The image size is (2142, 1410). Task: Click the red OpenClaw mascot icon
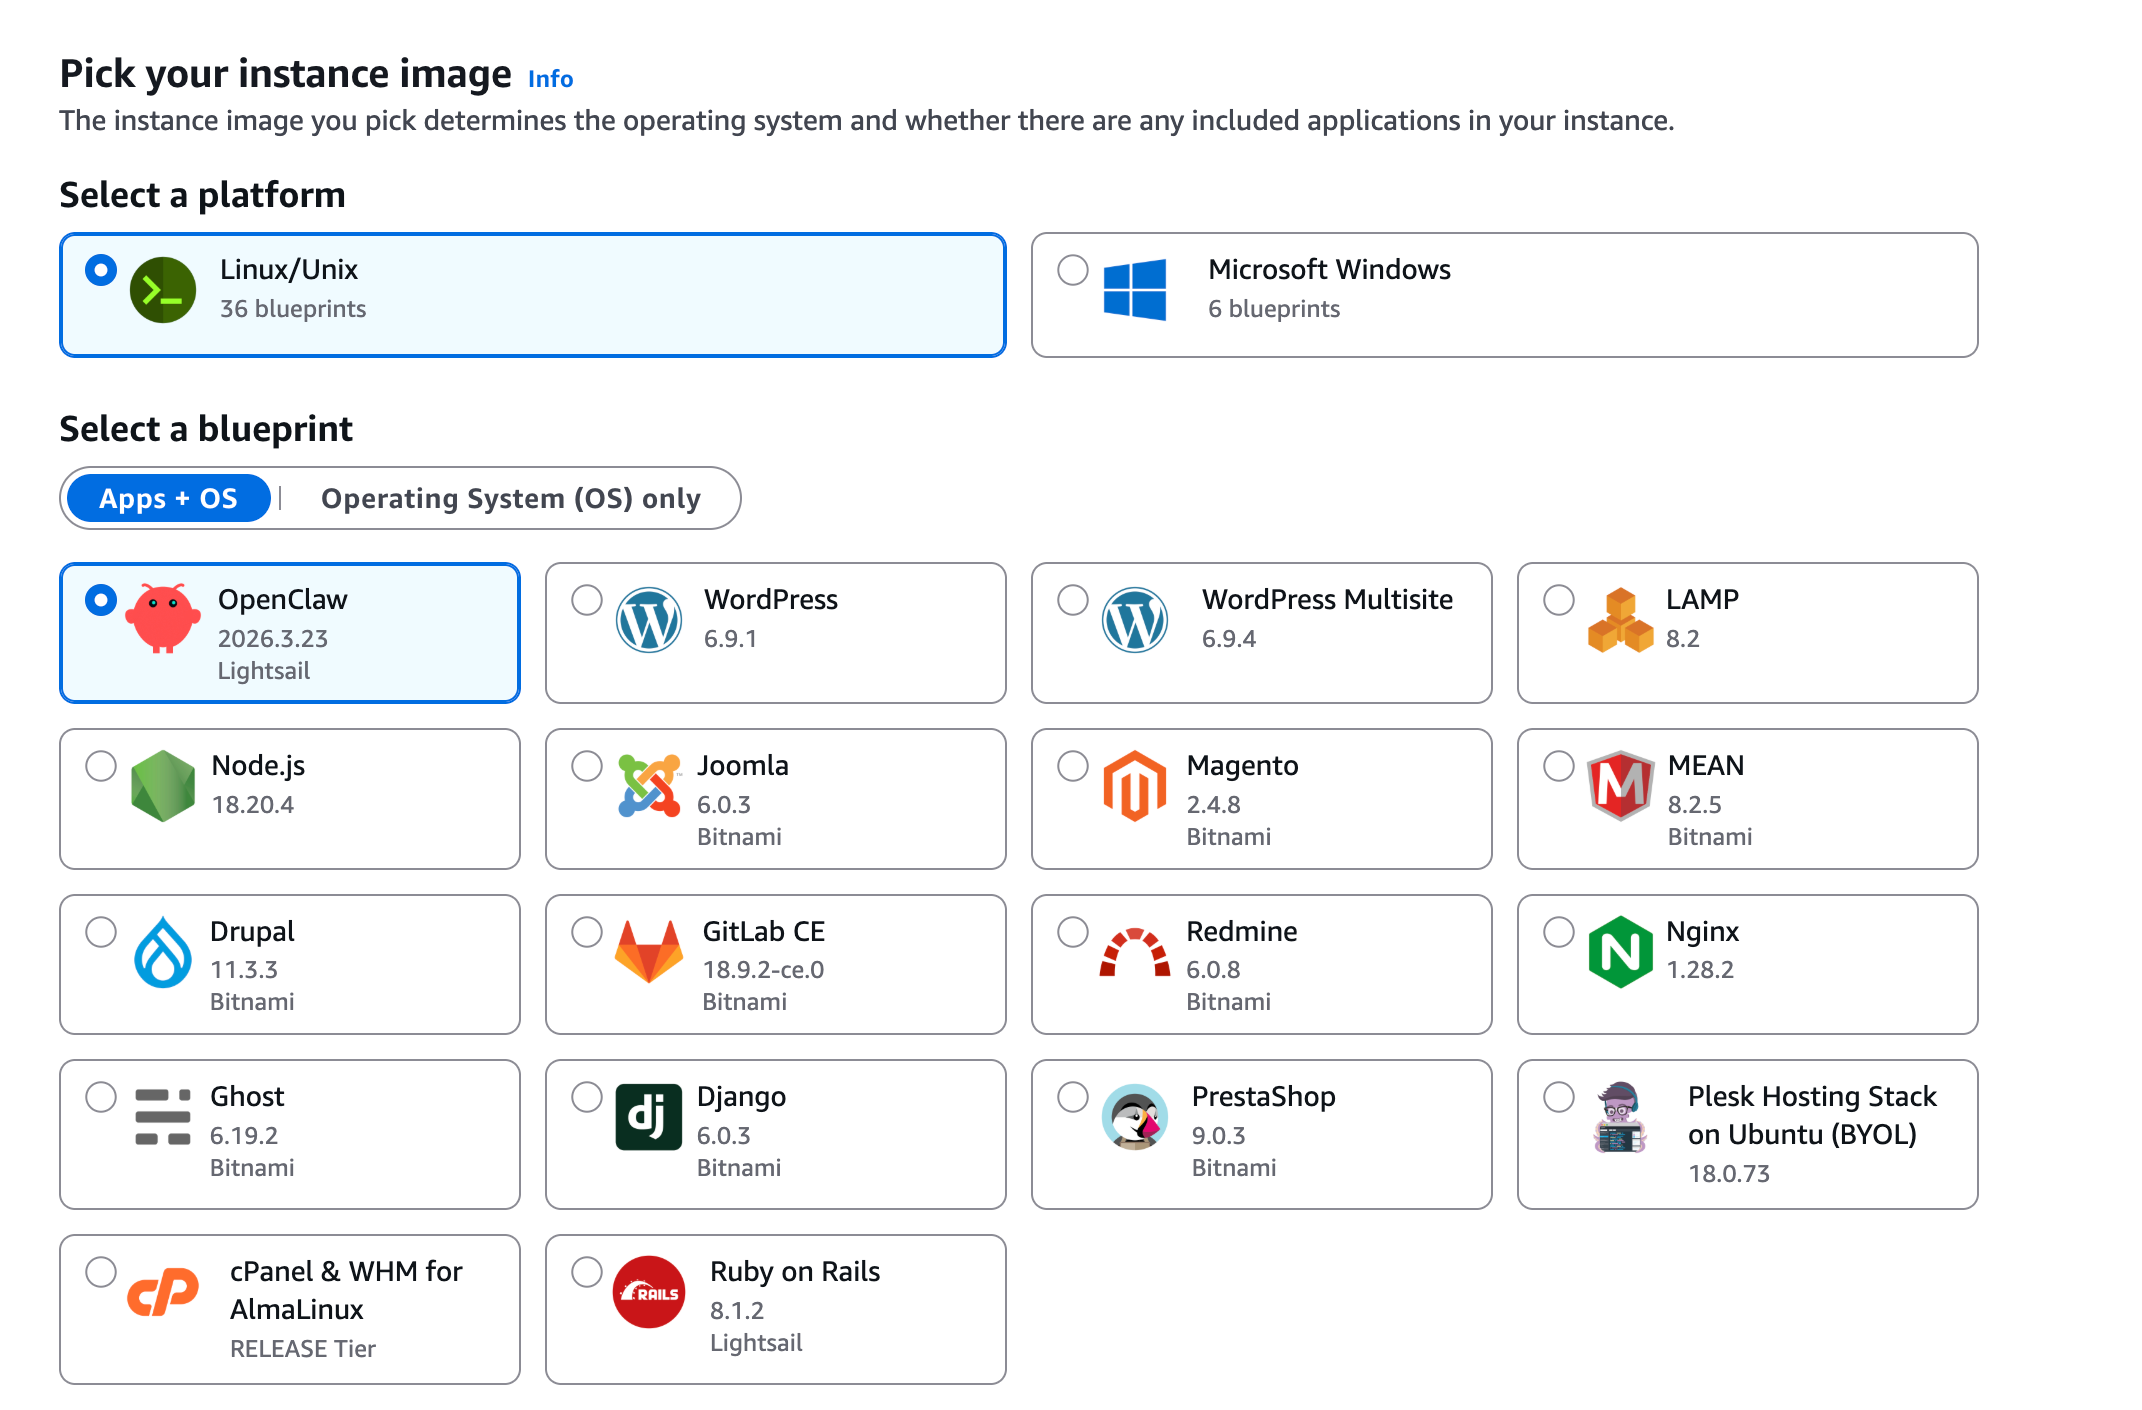162,618
